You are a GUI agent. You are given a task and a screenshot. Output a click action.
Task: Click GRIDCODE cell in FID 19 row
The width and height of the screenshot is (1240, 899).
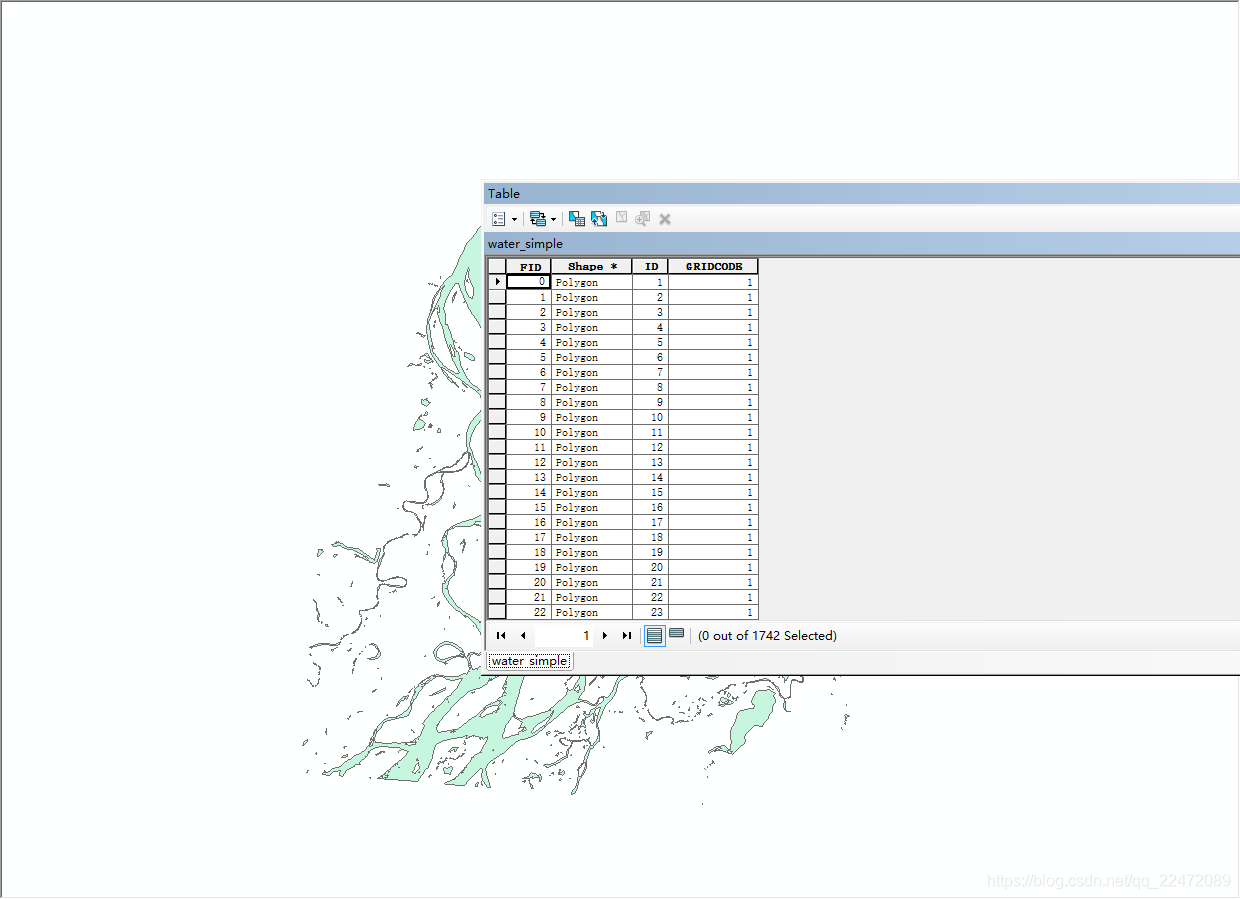[714, 567]
